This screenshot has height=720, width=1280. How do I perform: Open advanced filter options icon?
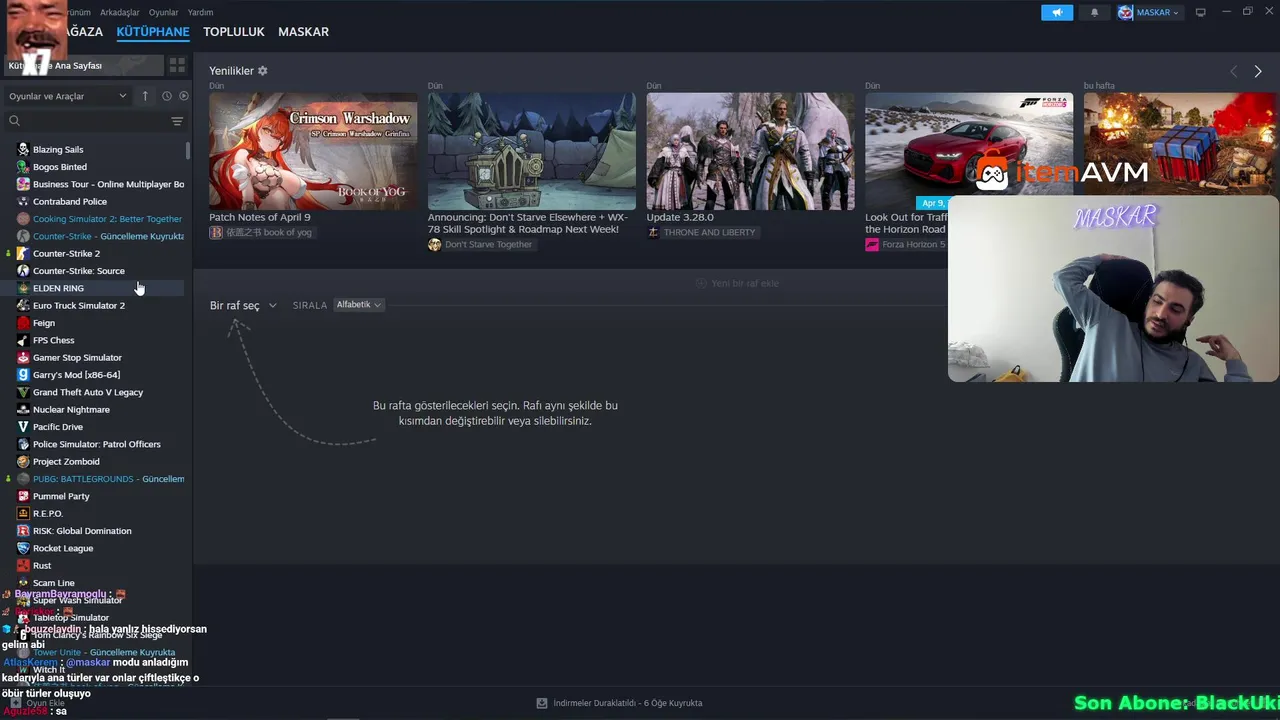pyautogui.click(x=177, y=121)
